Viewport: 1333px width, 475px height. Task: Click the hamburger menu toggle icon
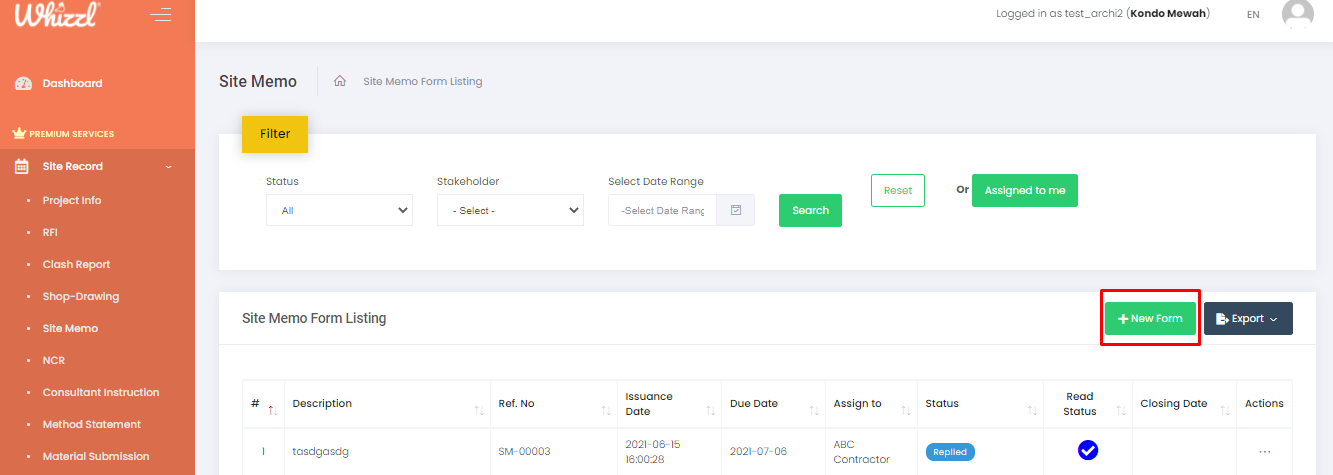click(160, 14)
